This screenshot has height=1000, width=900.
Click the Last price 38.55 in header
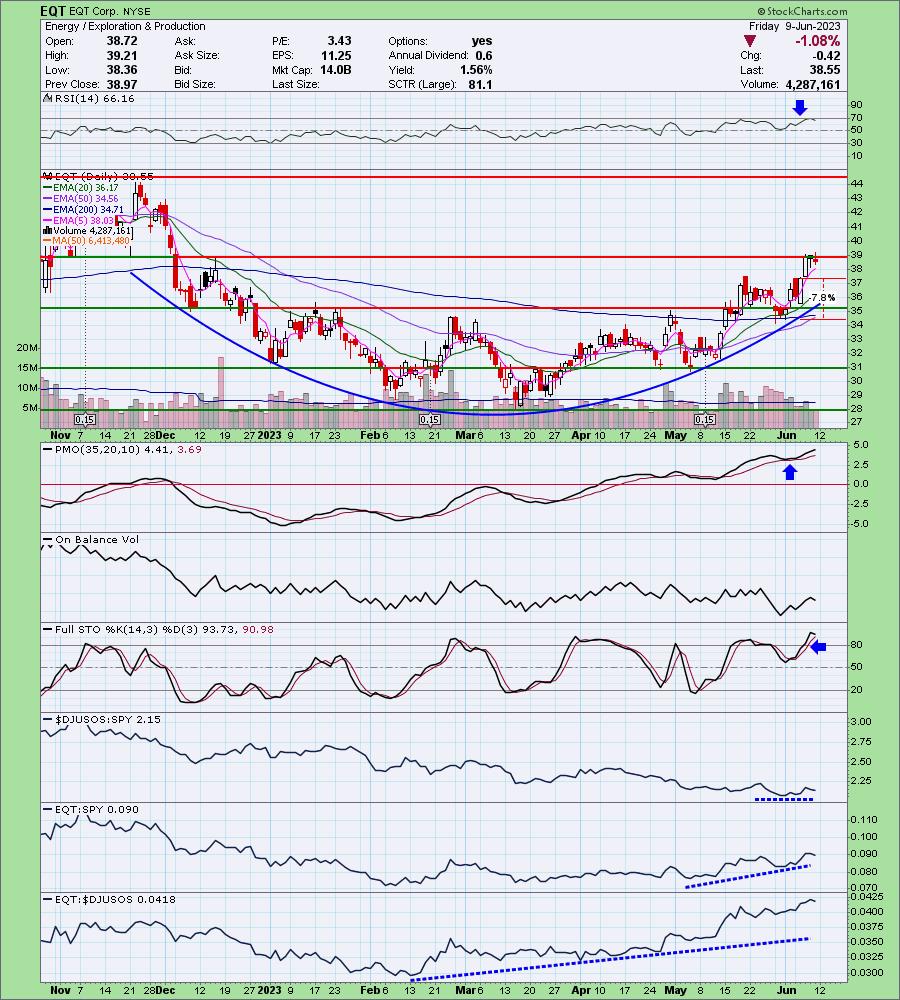tap(825, 70)
